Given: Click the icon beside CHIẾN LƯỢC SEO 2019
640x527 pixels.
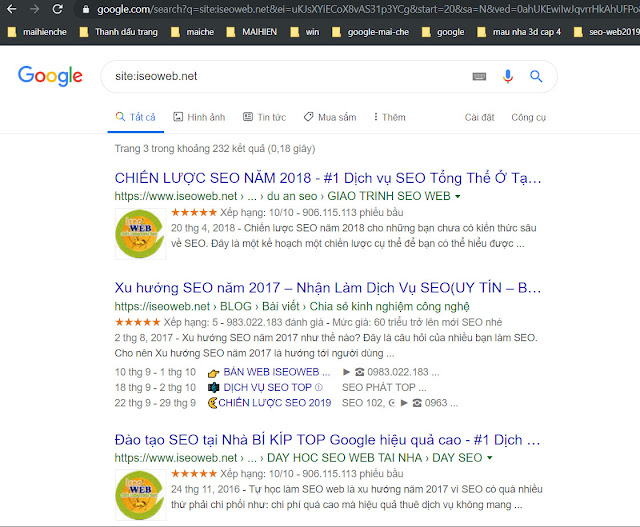Looking at the screenshot, I should [x=213, y=403].
